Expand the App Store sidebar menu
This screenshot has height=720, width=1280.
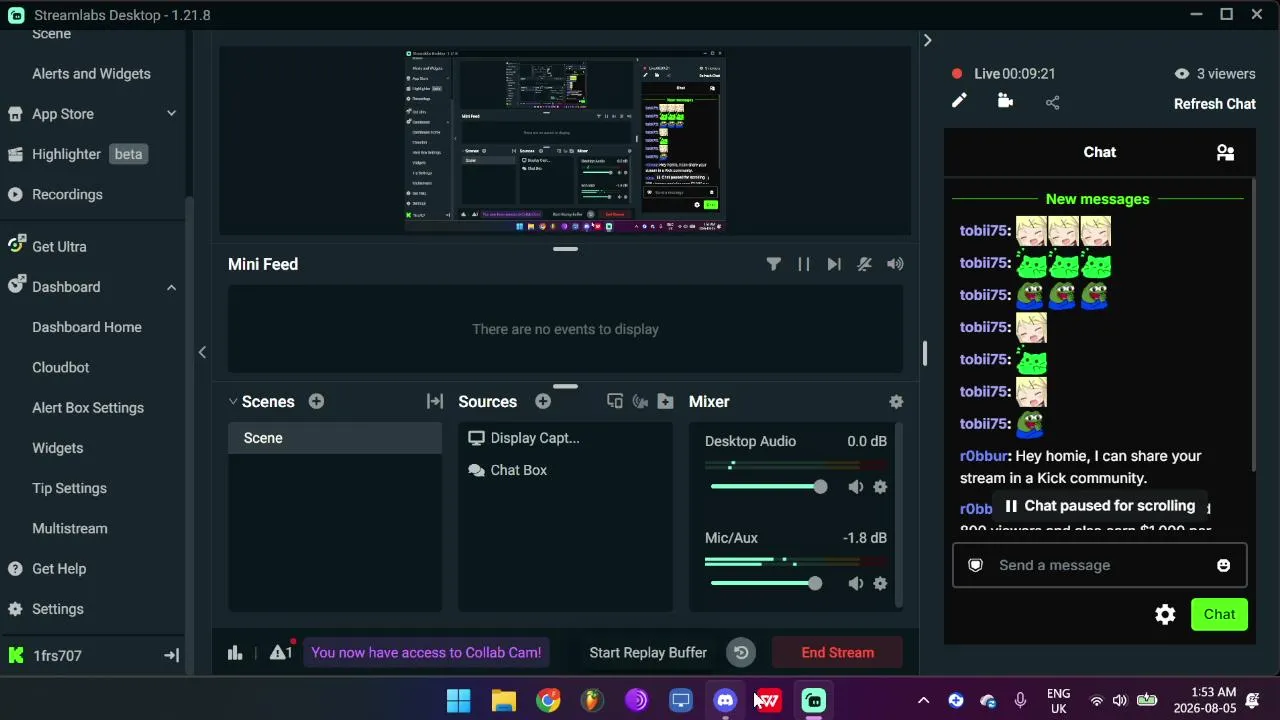click(171, 114)
